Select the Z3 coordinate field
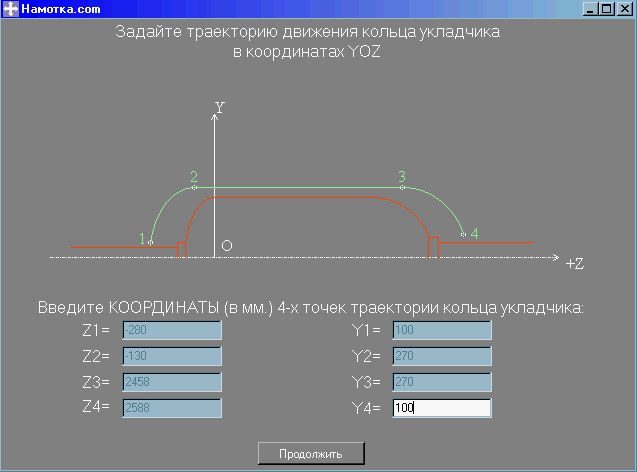This screenshot has width=637, height=472. pos(172,382)
